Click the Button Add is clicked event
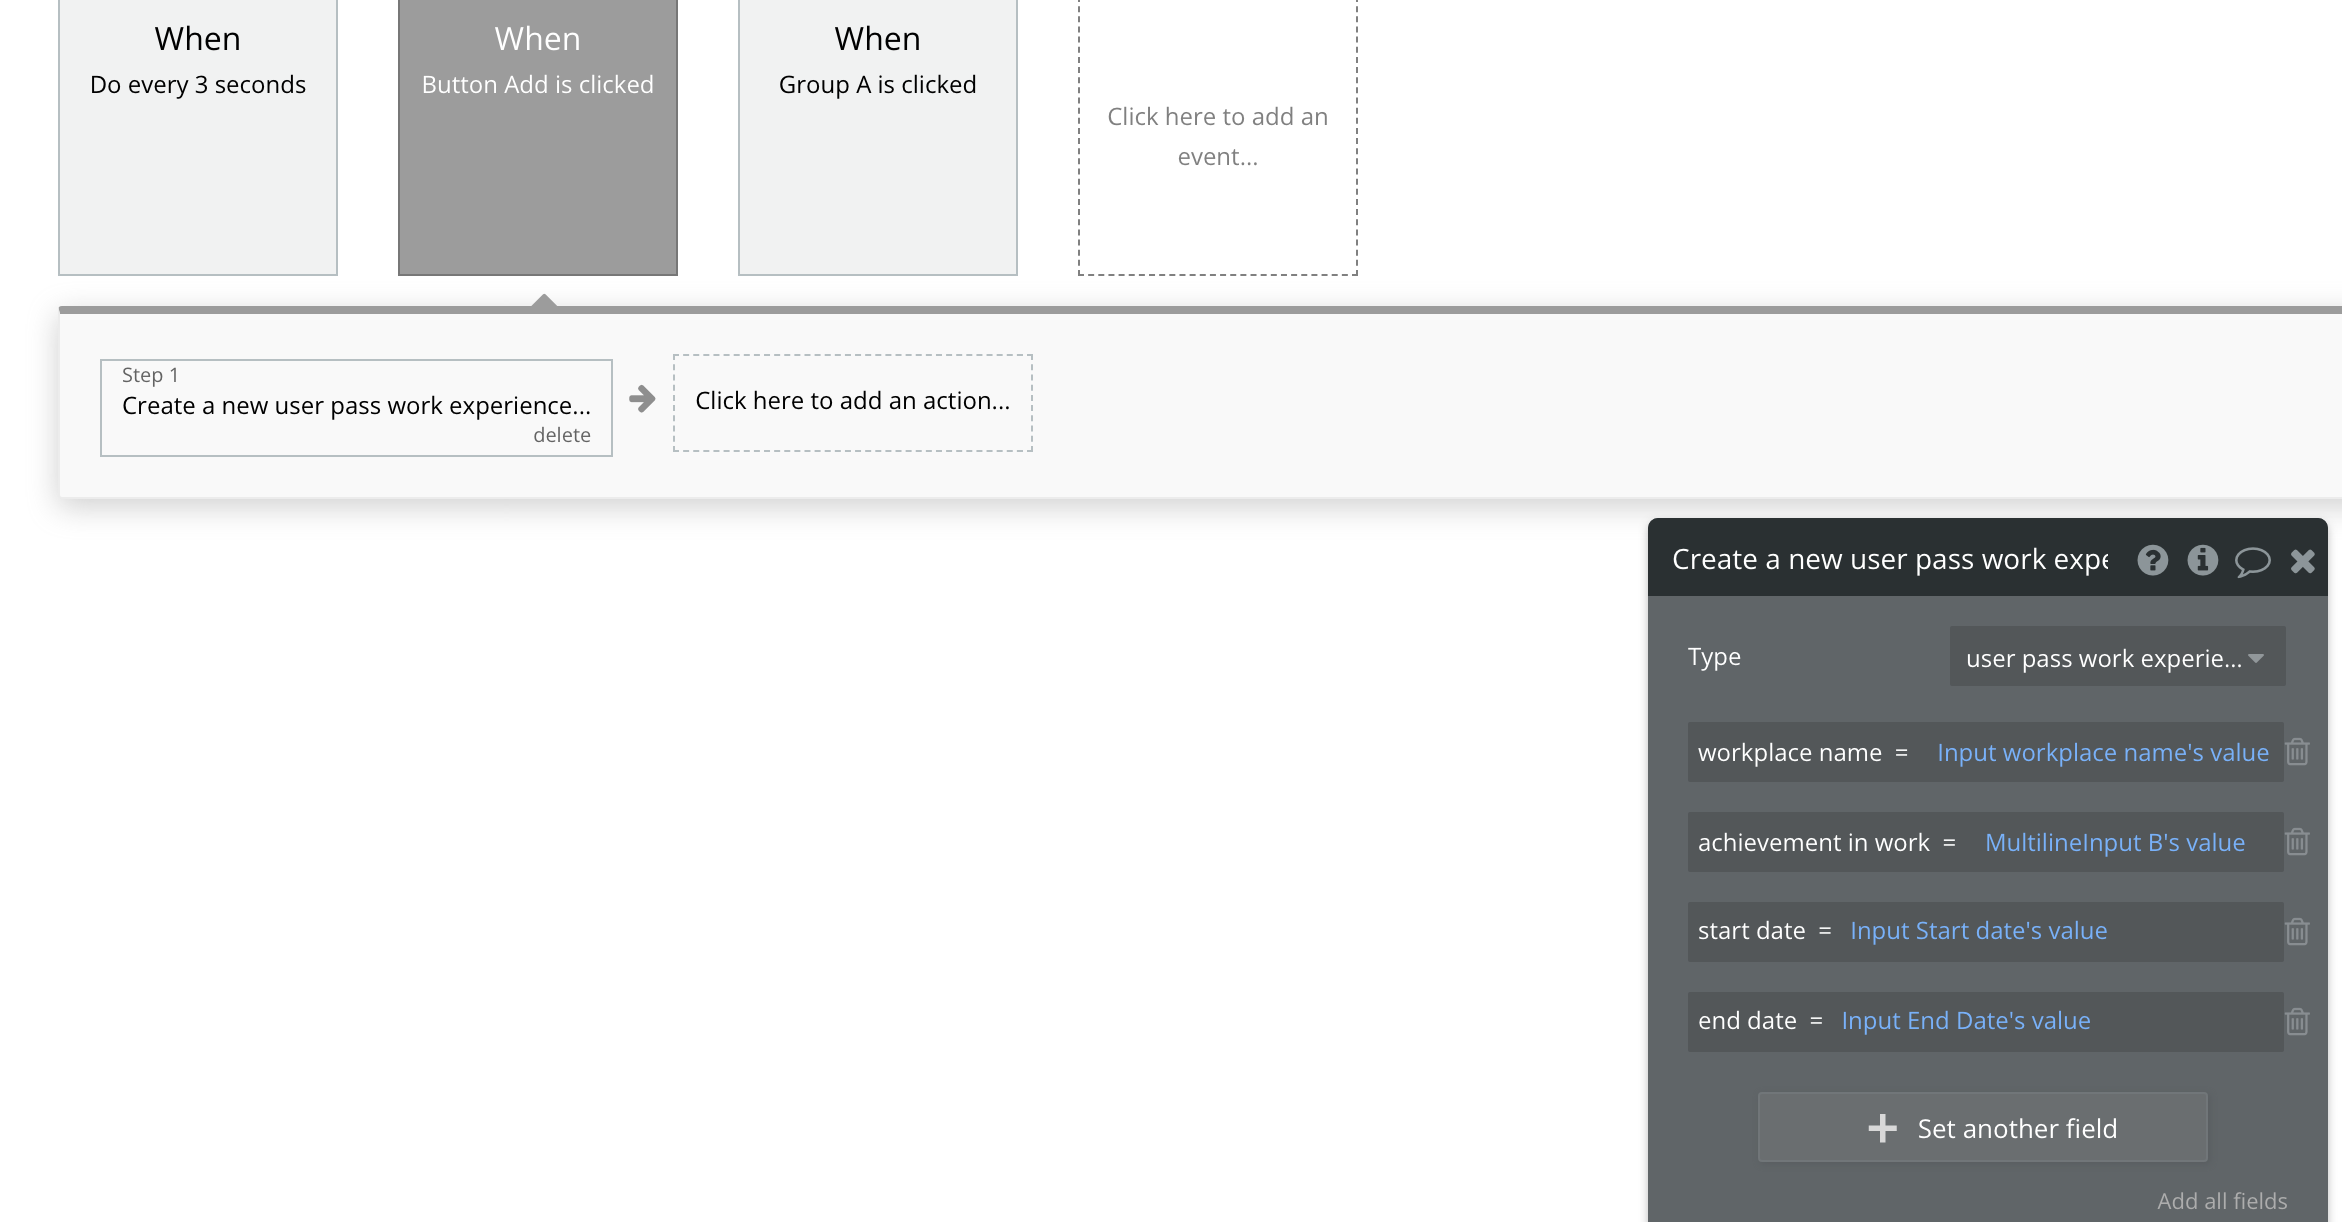This screenshot has height=1222, width=2342. 537,136
